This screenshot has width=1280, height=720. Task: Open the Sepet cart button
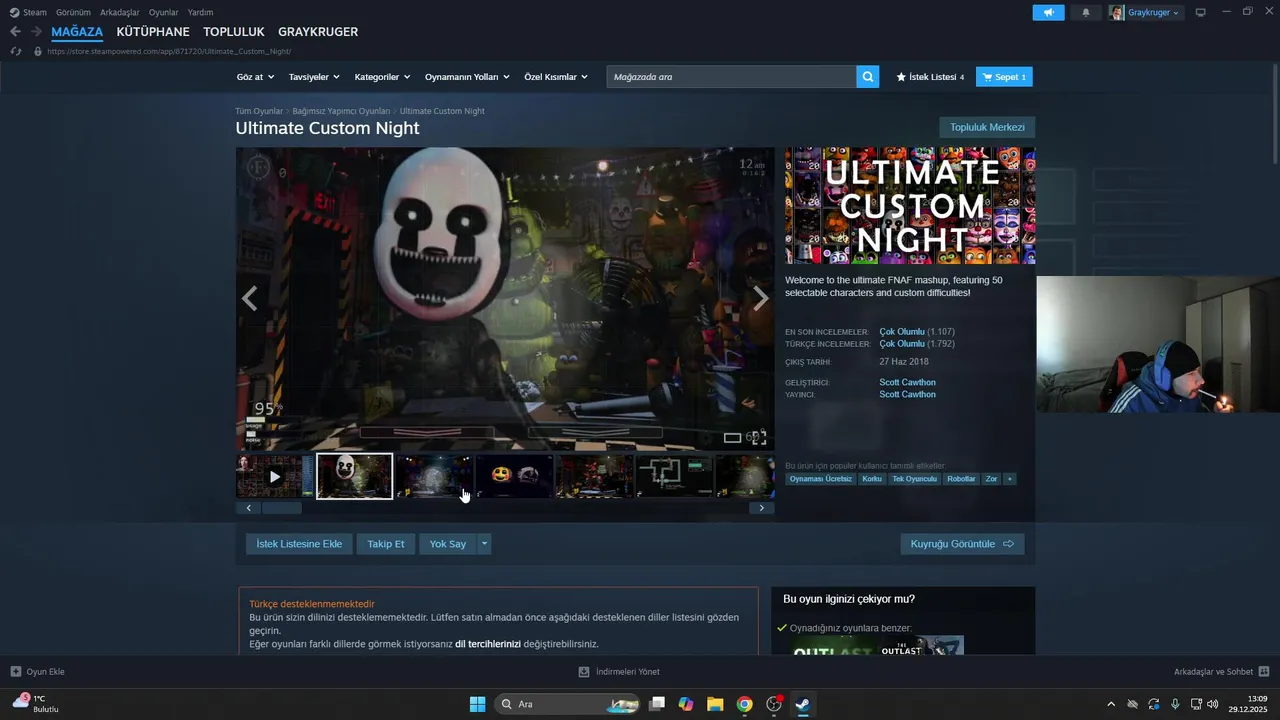click(x=1004, y=77)
